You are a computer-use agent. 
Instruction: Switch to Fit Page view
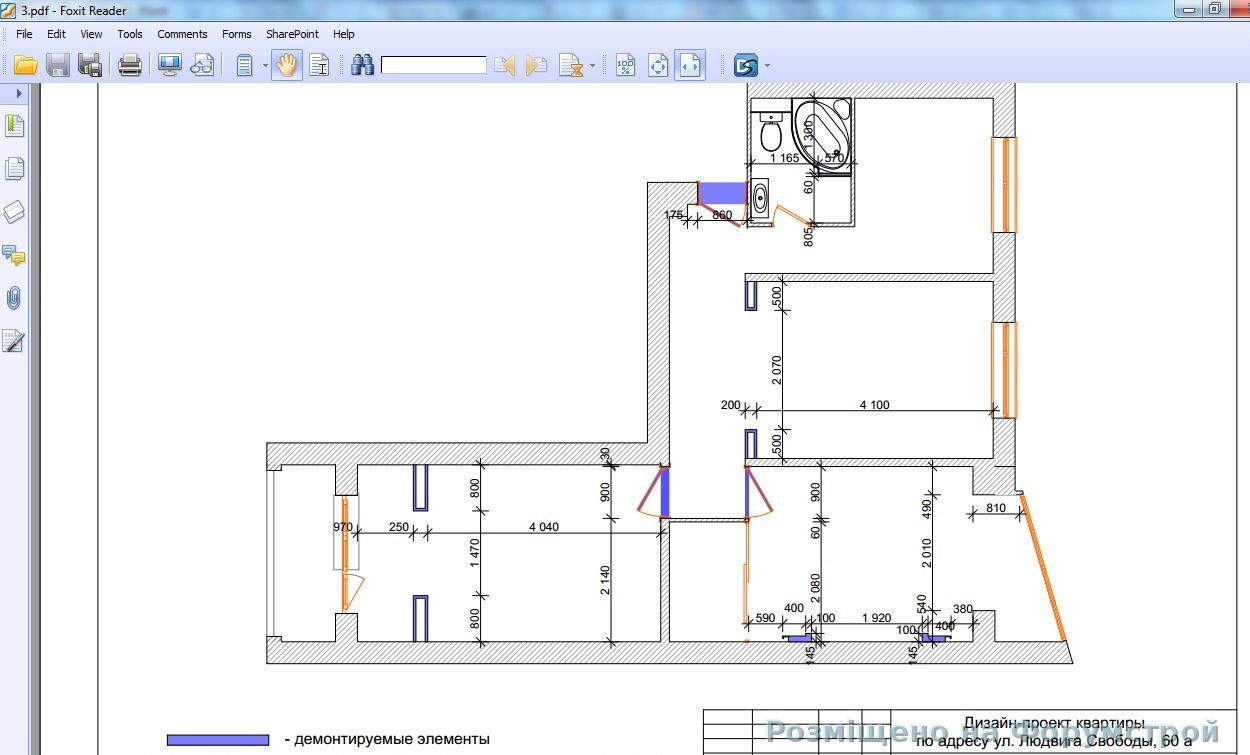(x=657, y=66)
